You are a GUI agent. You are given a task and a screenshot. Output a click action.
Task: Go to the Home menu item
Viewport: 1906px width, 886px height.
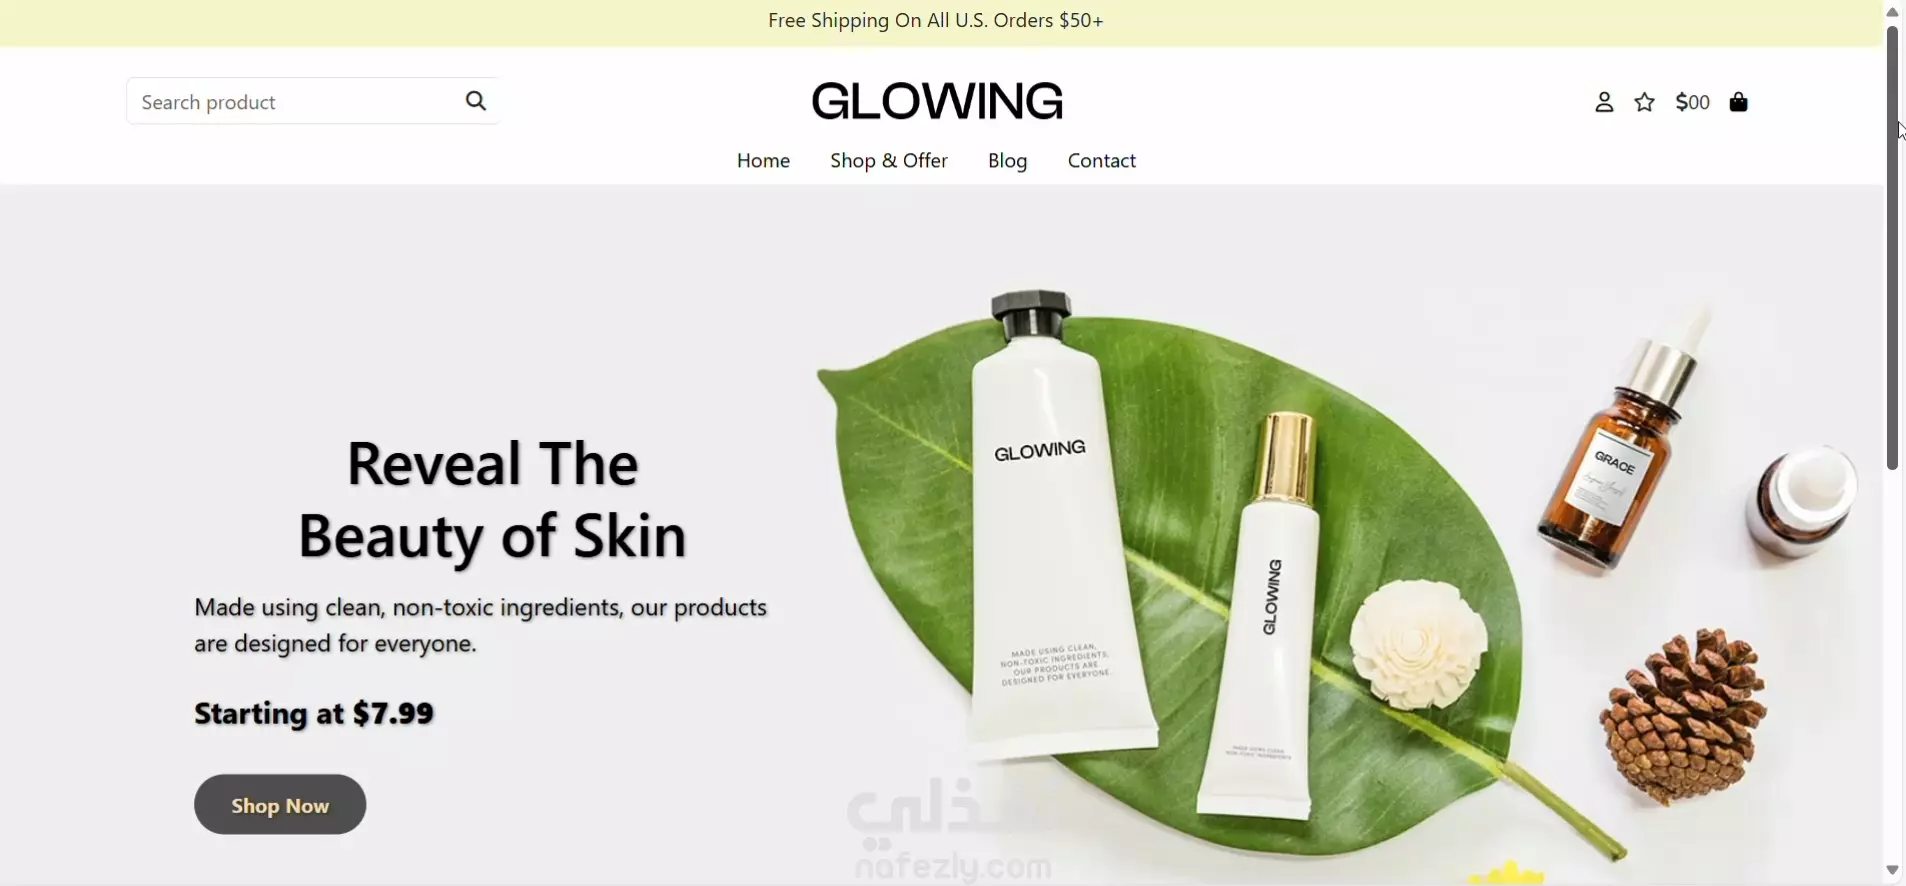pyautogui.click(x=763, y=161)
